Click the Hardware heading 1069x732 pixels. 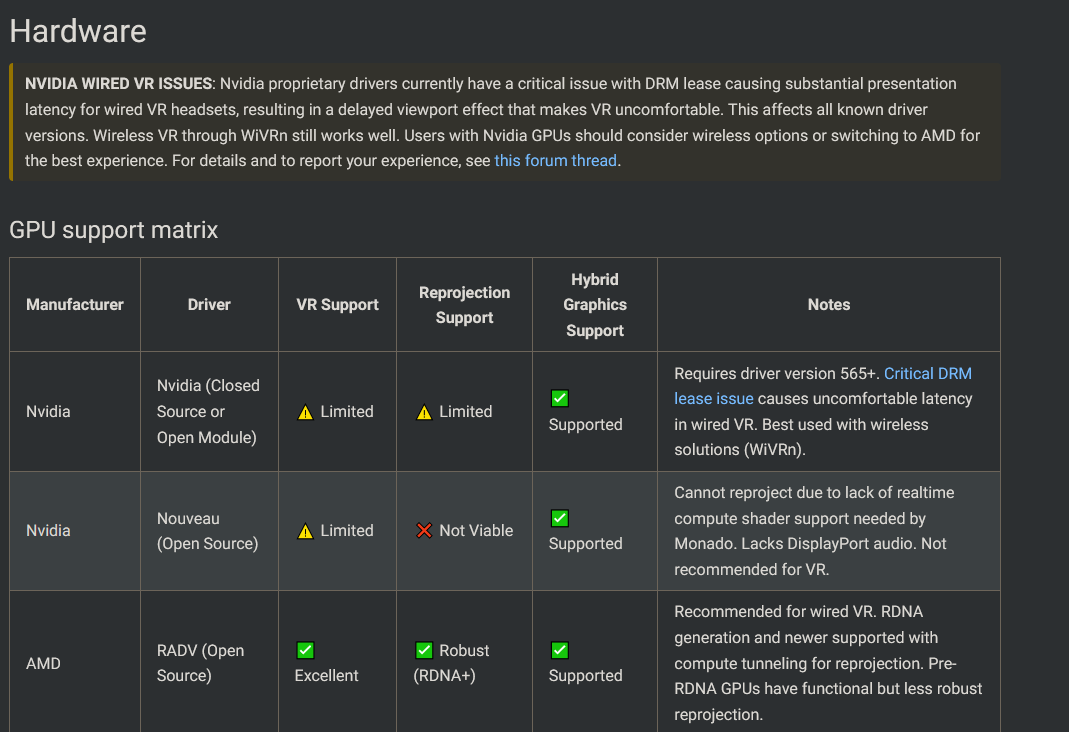78,31
